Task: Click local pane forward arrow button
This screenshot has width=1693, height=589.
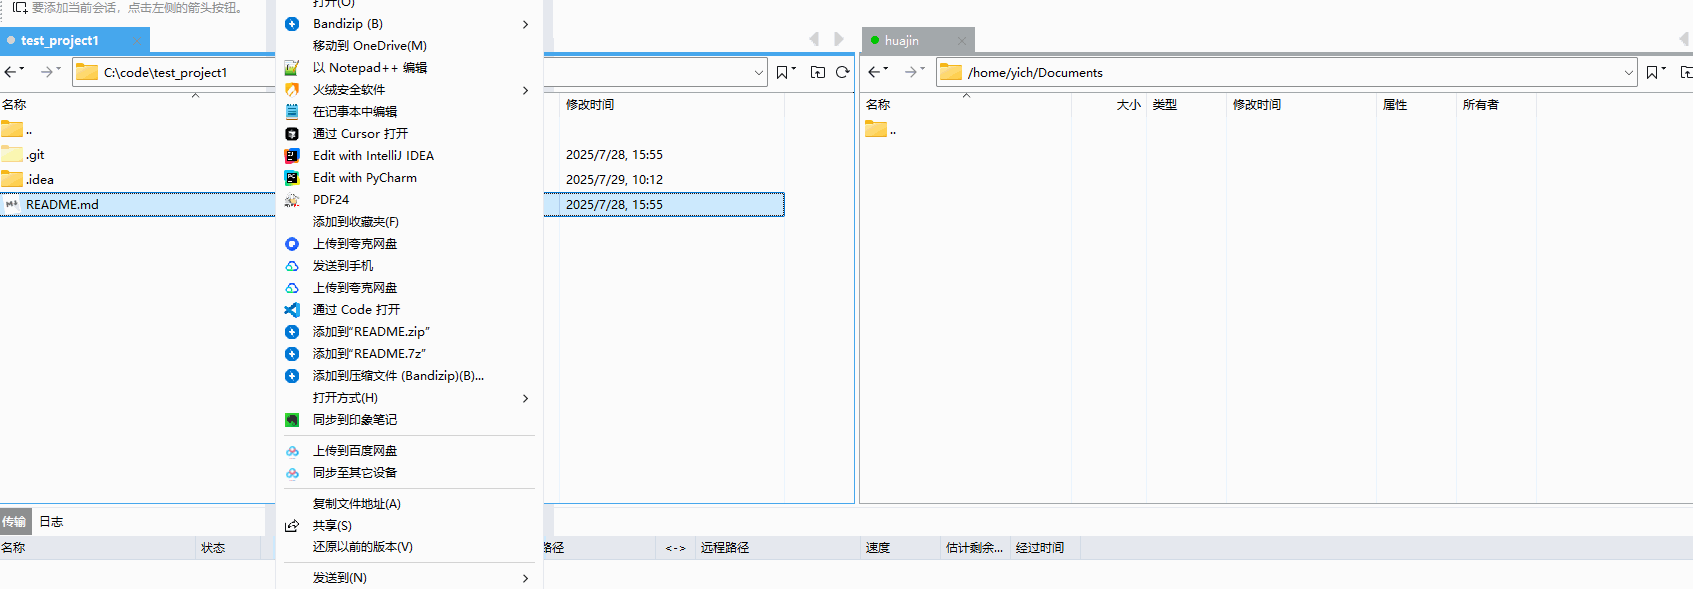Action: (49, 72)
